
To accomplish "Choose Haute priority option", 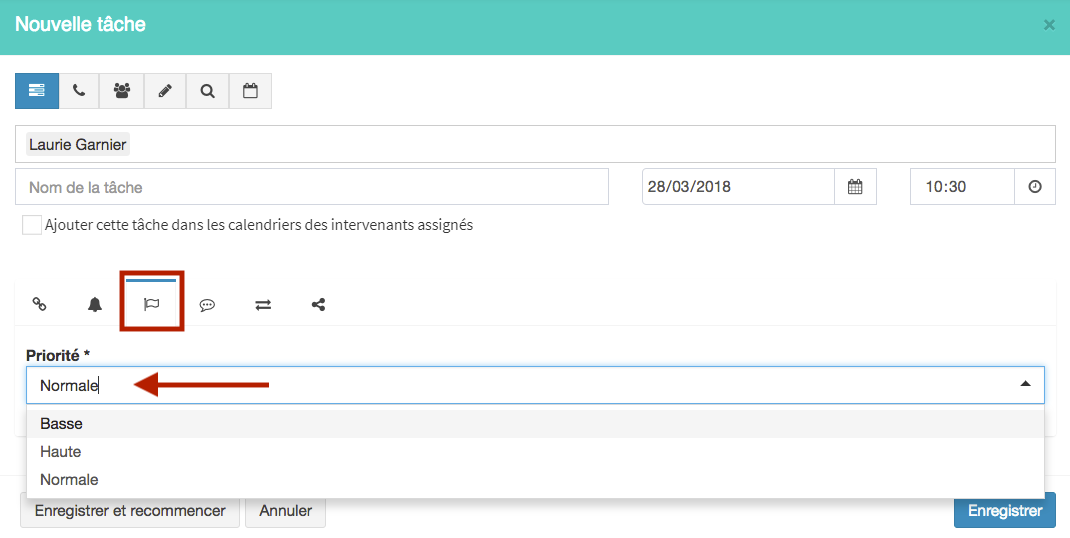I will coord(535,452).
